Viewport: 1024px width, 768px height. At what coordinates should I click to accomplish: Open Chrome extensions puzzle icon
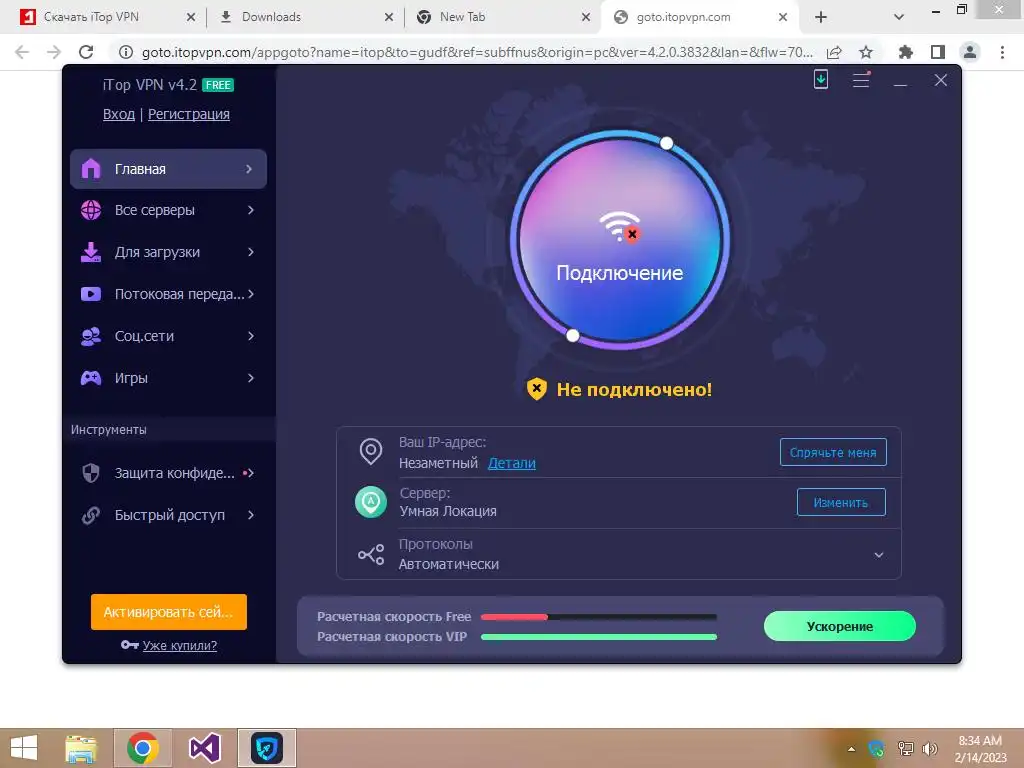[x=906, y=52]
